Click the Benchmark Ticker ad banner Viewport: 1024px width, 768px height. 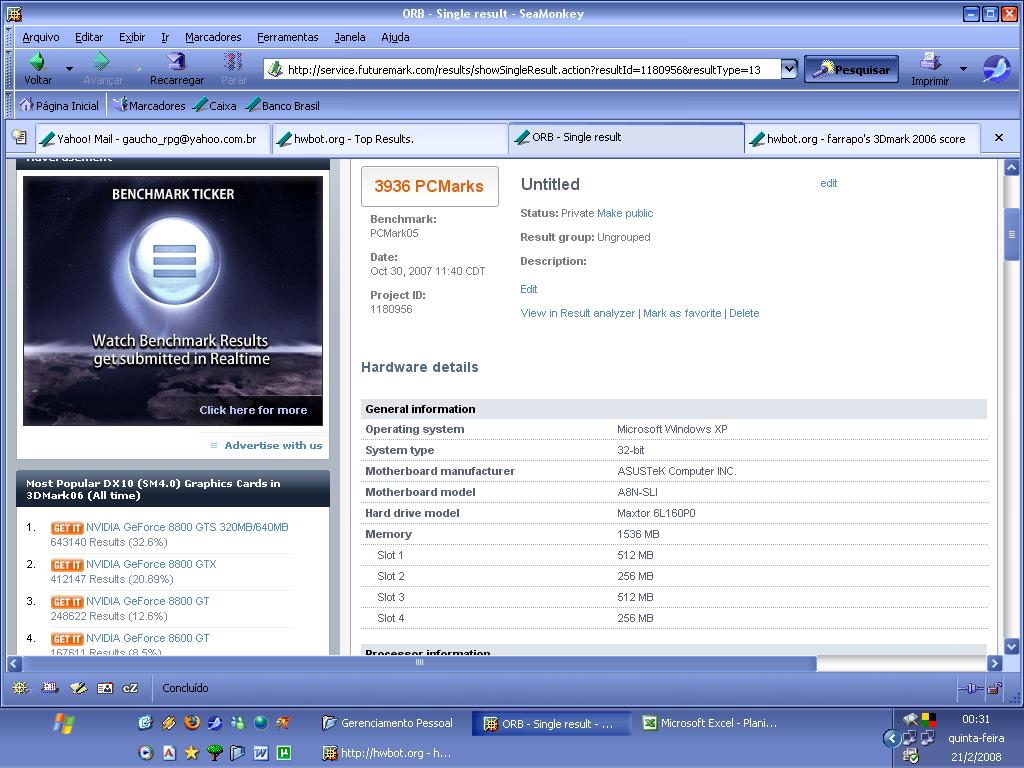pyautogui.click(x=172, y=300)
